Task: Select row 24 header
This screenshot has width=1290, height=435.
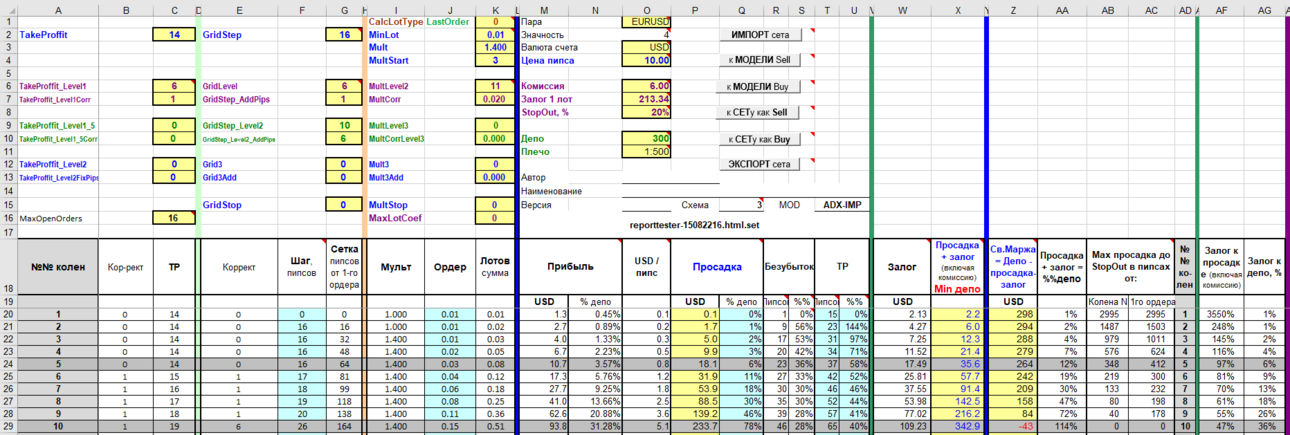Action: point(7,366)
